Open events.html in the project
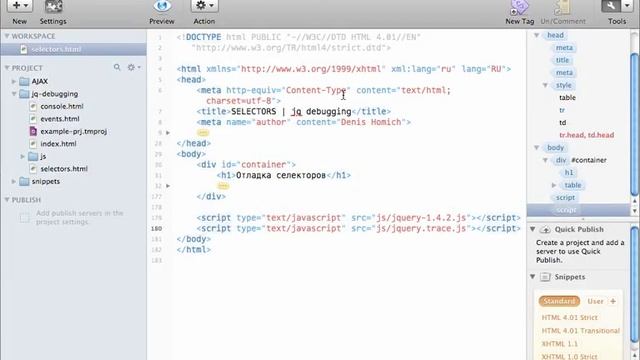Screen dimensions: 640x360 point(60,119)
